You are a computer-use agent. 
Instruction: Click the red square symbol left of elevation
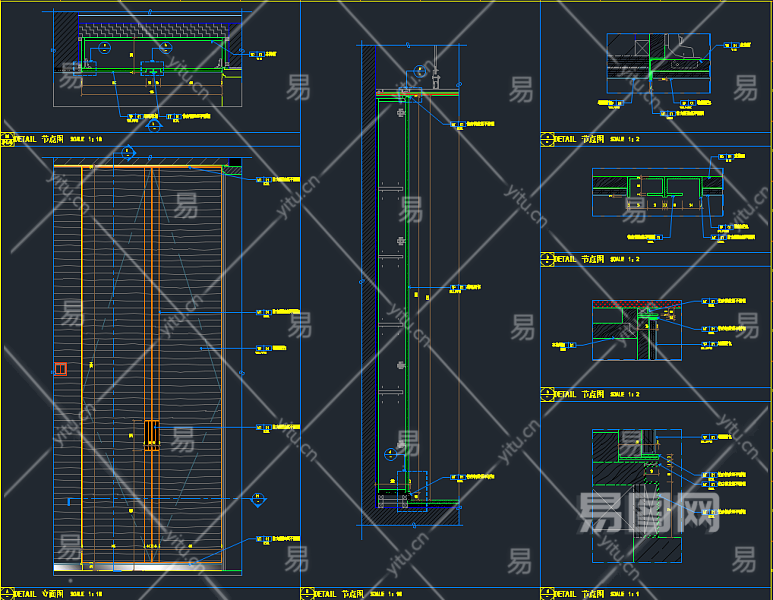(x=61, y=368)
